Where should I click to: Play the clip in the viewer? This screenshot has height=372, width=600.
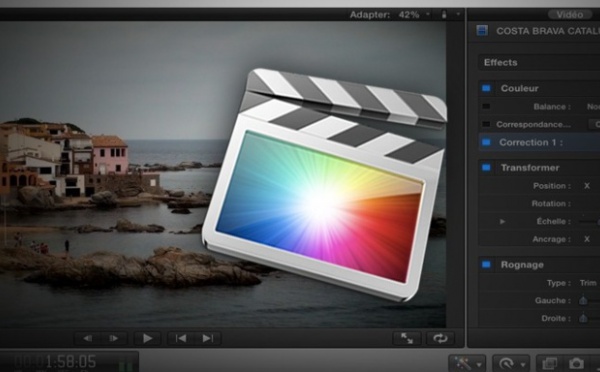[147, 338]
